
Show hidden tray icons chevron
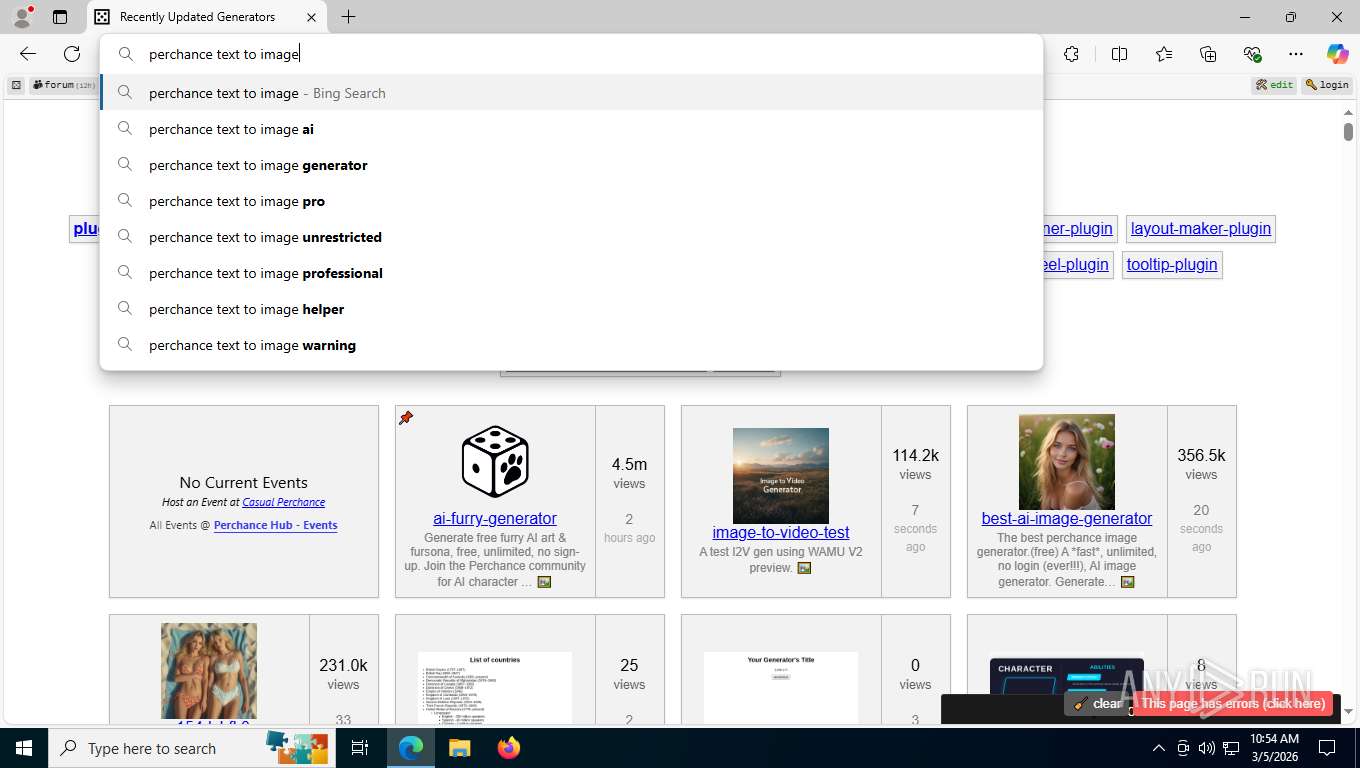1159,748
